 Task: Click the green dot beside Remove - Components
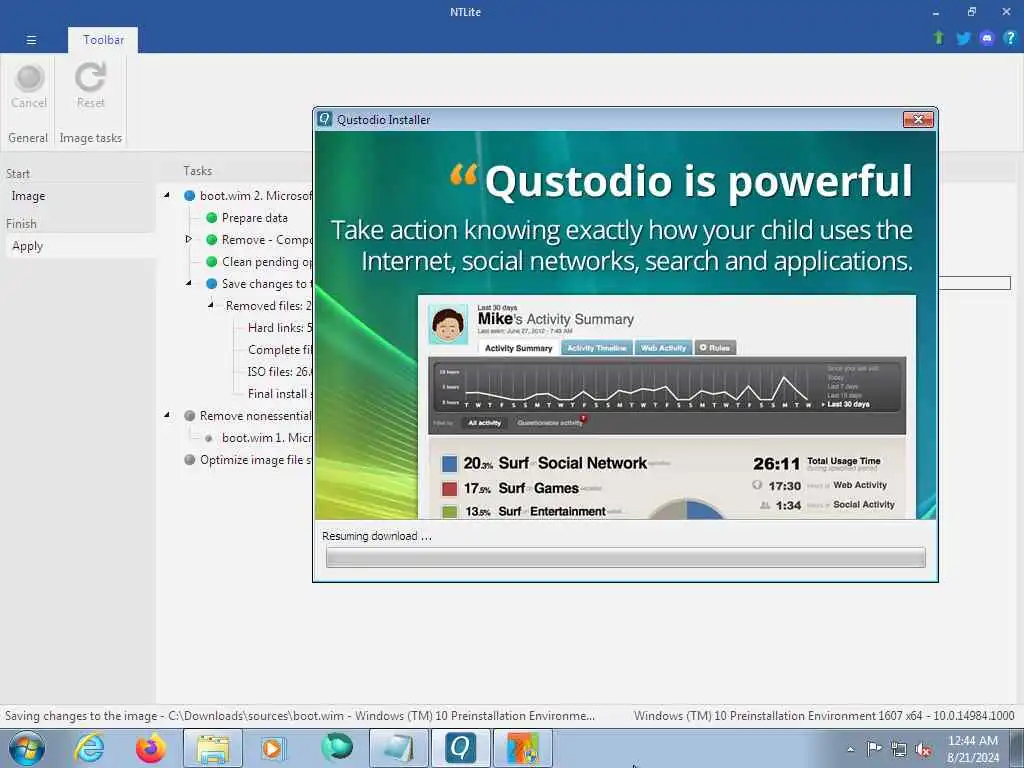point(212,240)
